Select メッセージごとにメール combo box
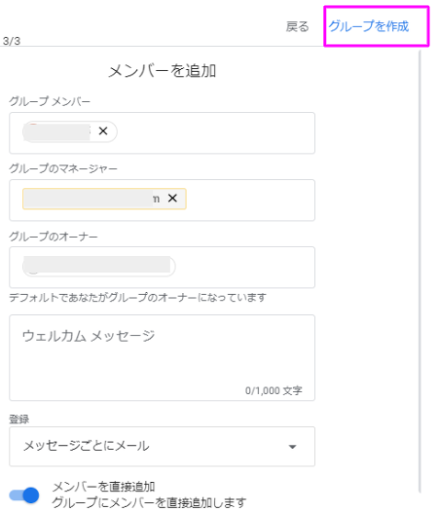This screenshot has height=512, width=439. (162, 446)
